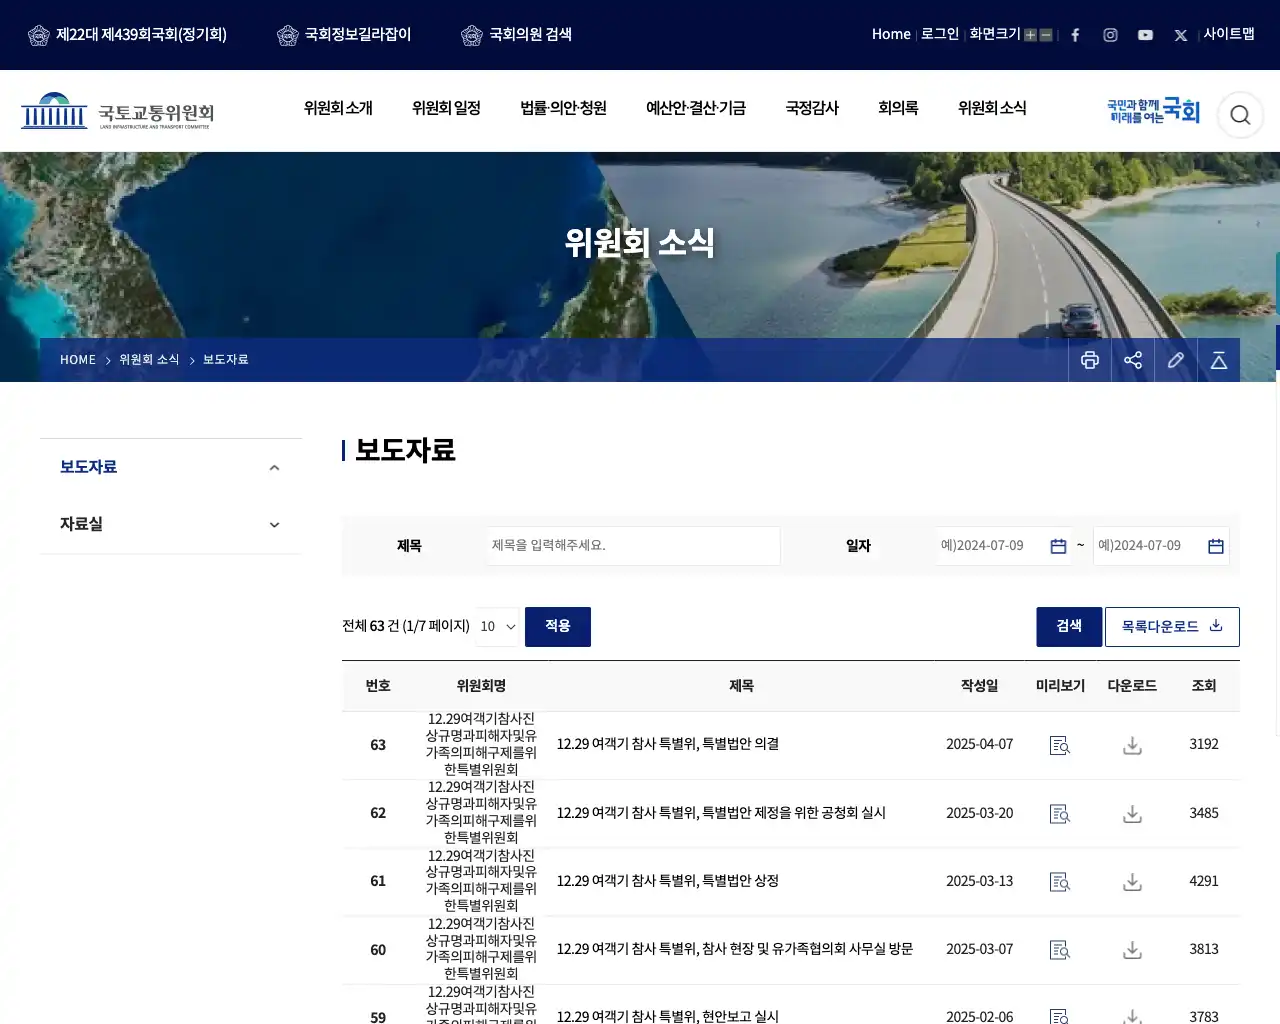Download attachment for row 60

coord(1132,950)
